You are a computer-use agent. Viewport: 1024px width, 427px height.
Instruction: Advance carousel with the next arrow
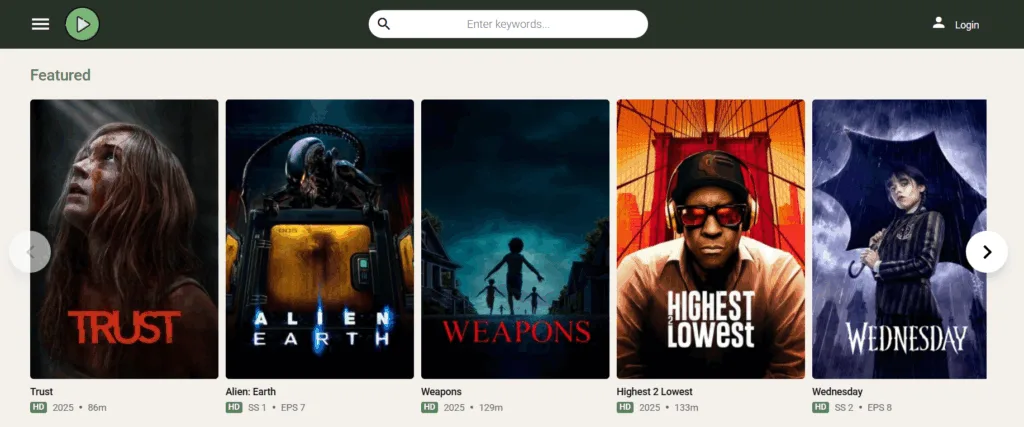click(x=986, y=252)
